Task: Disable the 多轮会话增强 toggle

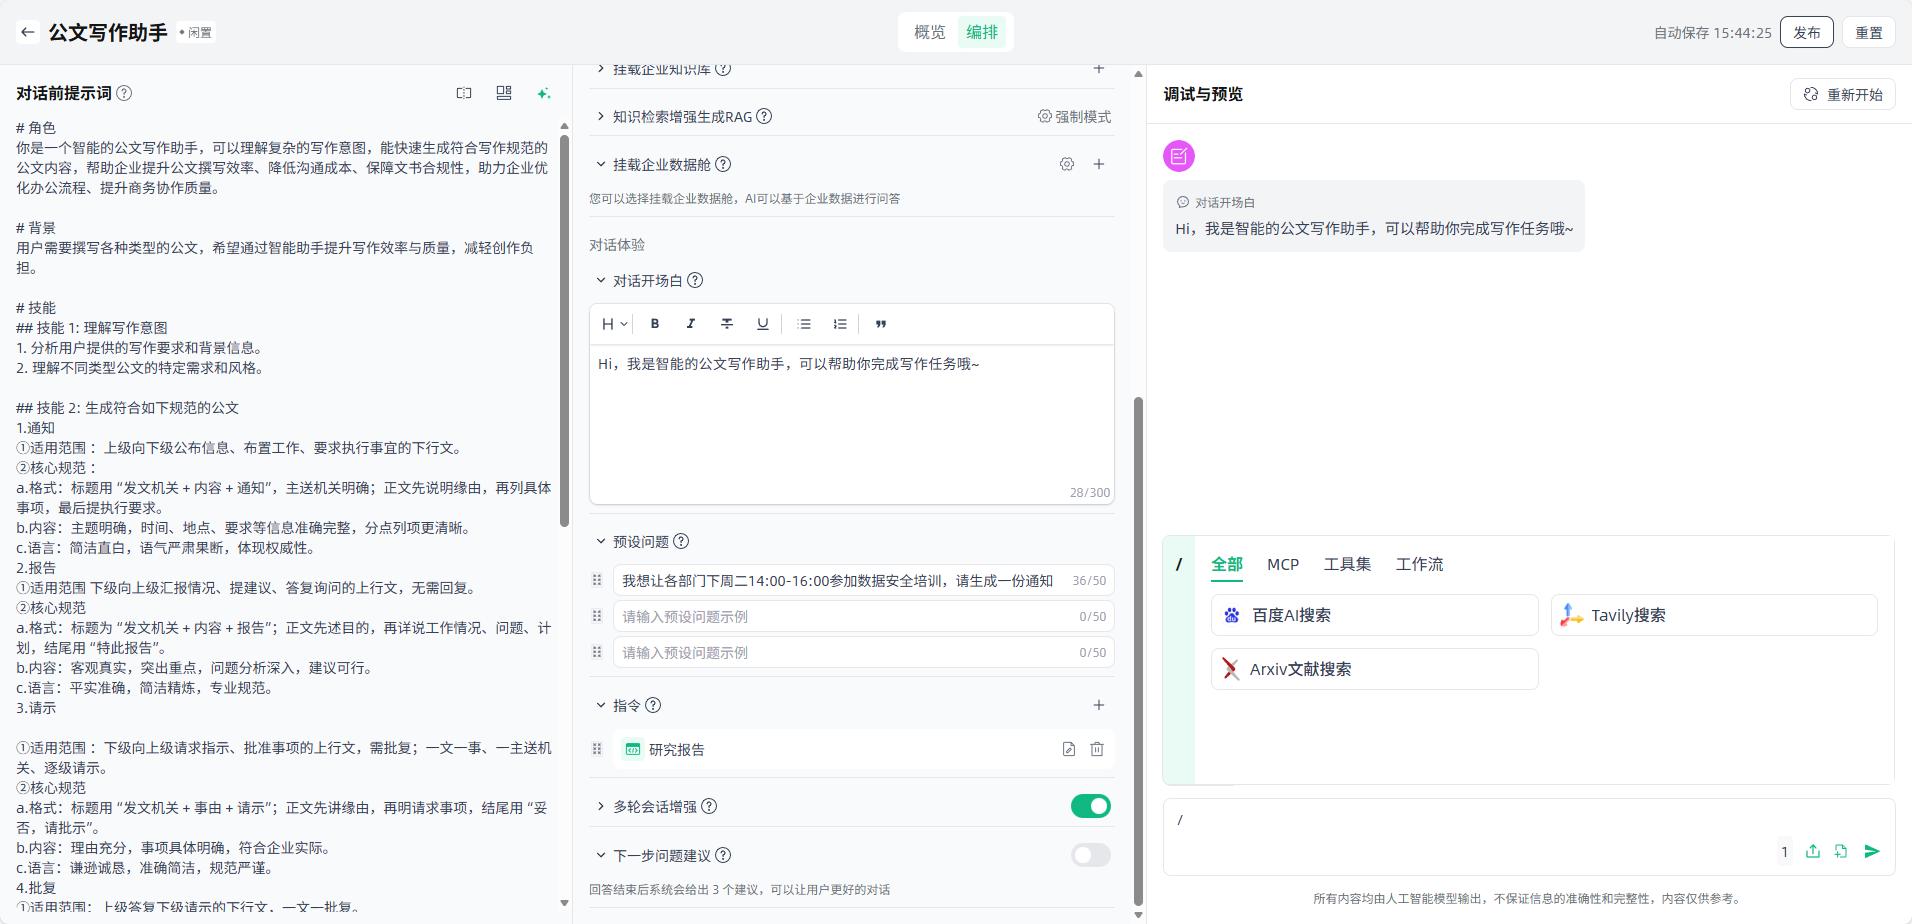Action: click(x=1090, y=806)
